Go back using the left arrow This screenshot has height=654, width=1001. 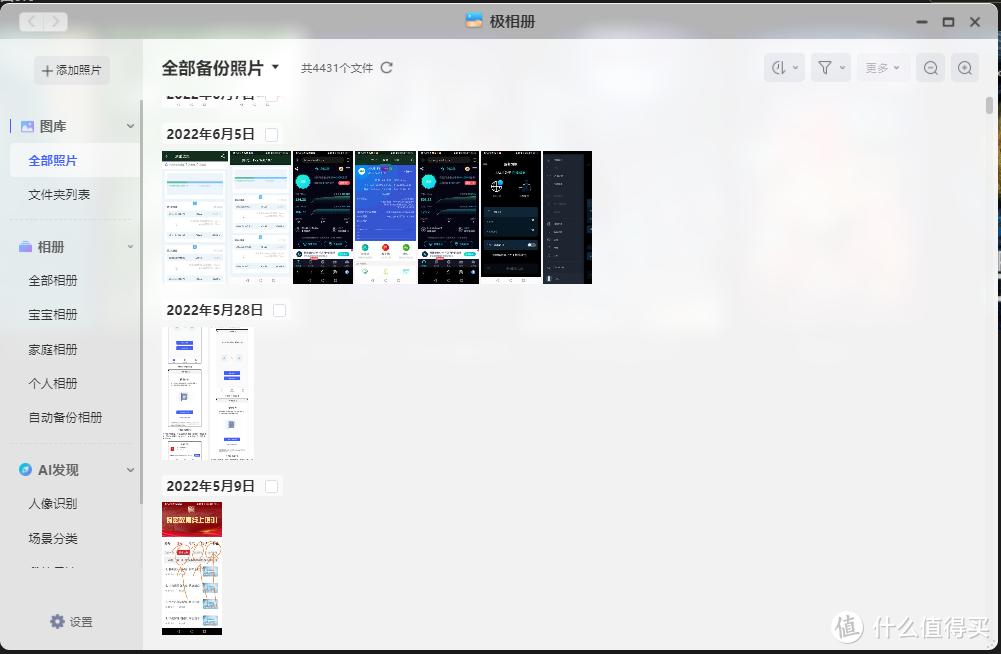point(31,21)
